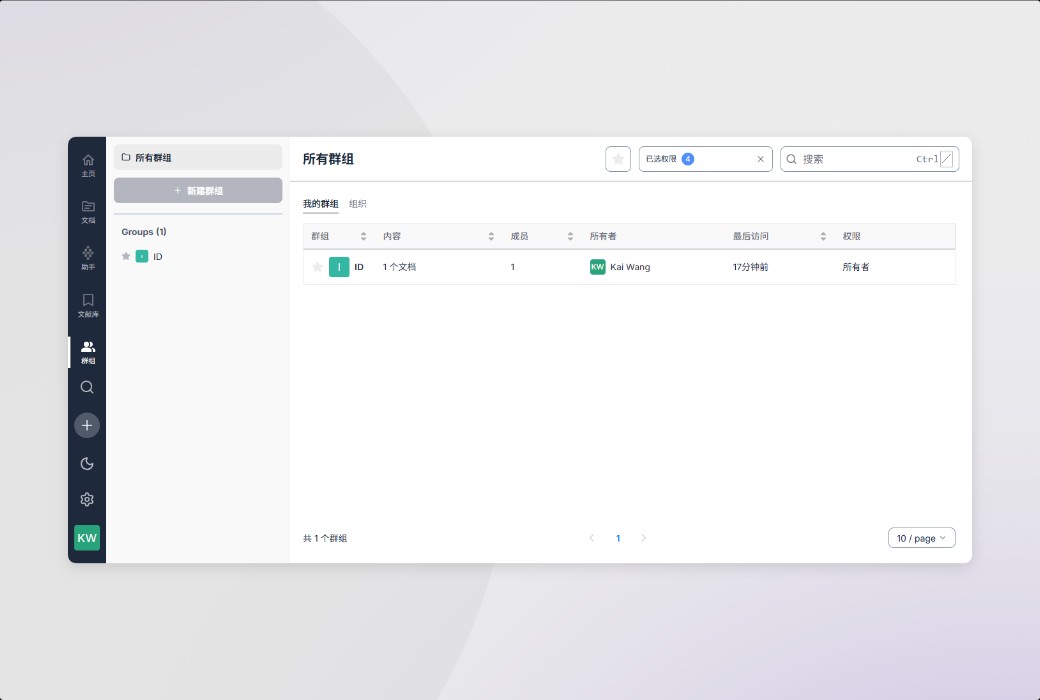Click the blue 4 permissions count badge
1040x700 pixels.
pyautogui.click(x=688, y=159)
